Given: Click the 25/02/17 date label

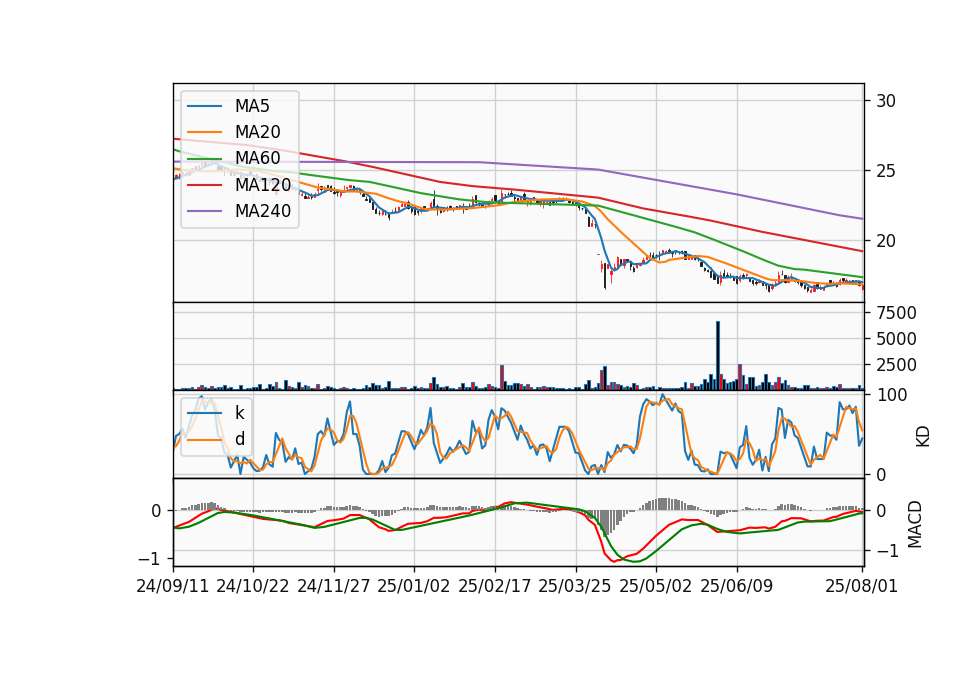Looking at the screenshot, I should tap(495, 586).
